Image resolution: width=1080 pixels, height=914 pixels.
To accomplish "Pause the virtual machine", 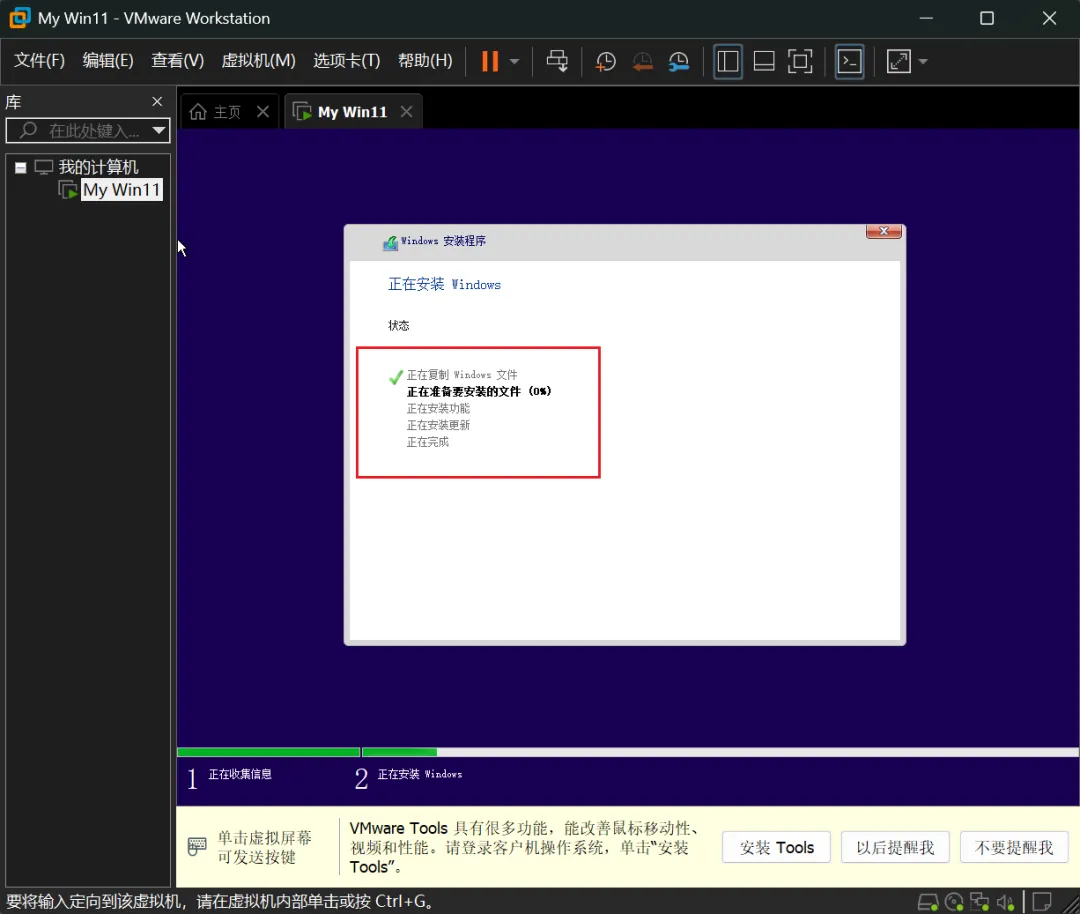I will pyautogui.click(x=490, y=61).
